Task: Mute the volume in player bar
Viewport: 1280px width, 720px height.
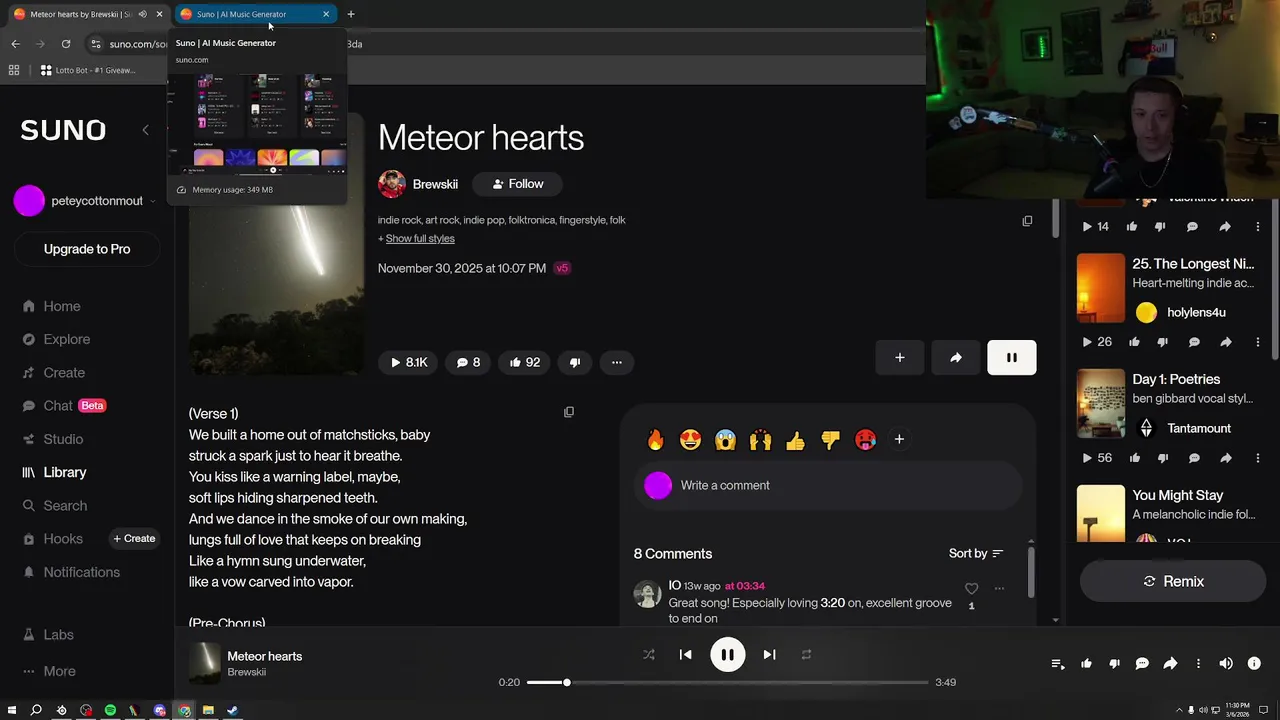Action: [1226, 663]
